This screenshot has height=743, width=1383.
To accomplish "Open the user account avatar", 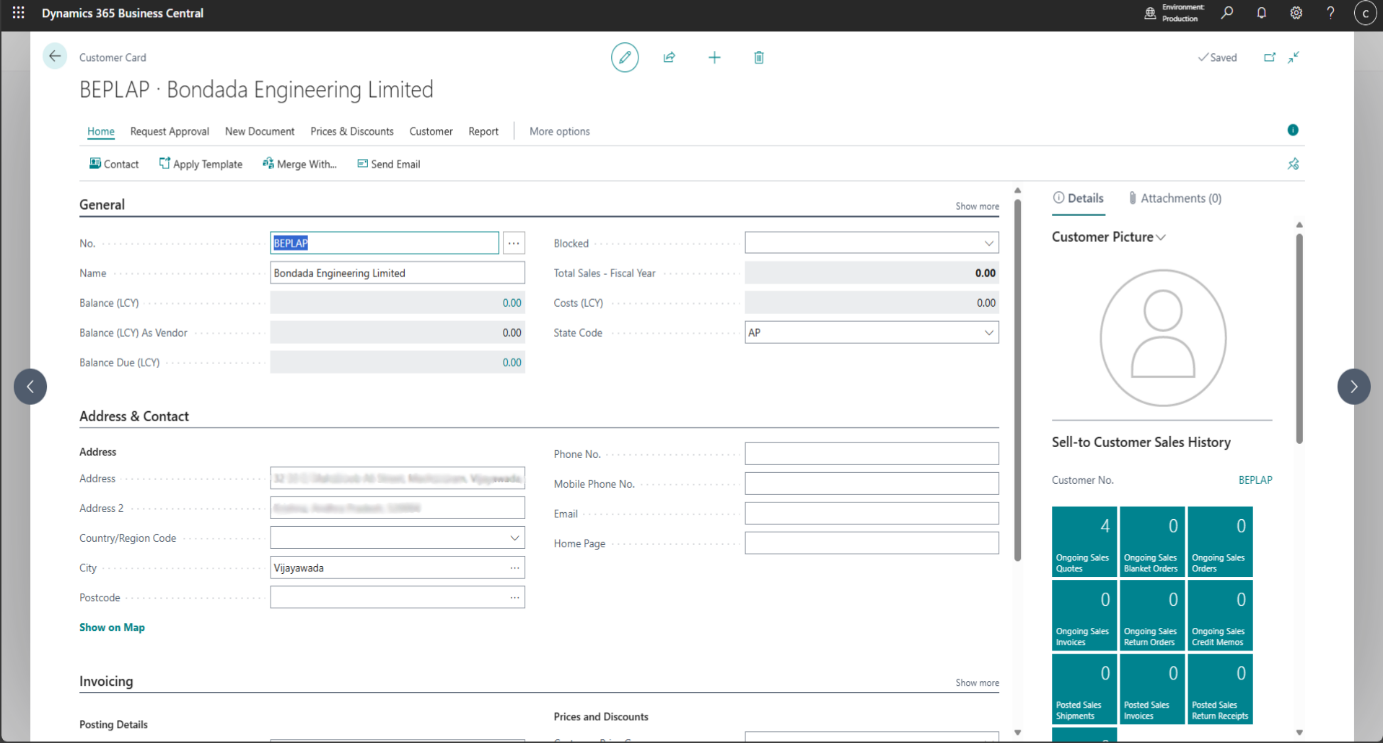I will coord(1365,13).
